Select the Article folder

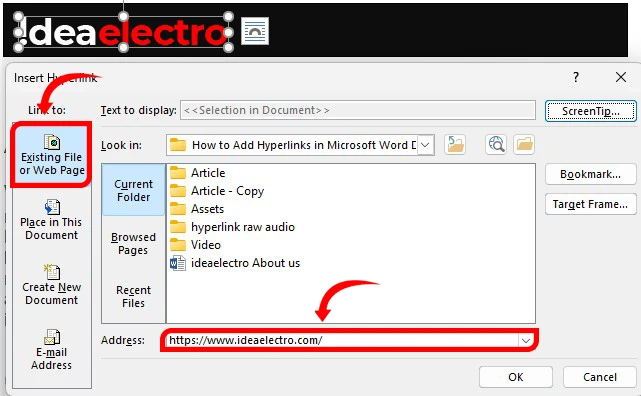197,173
